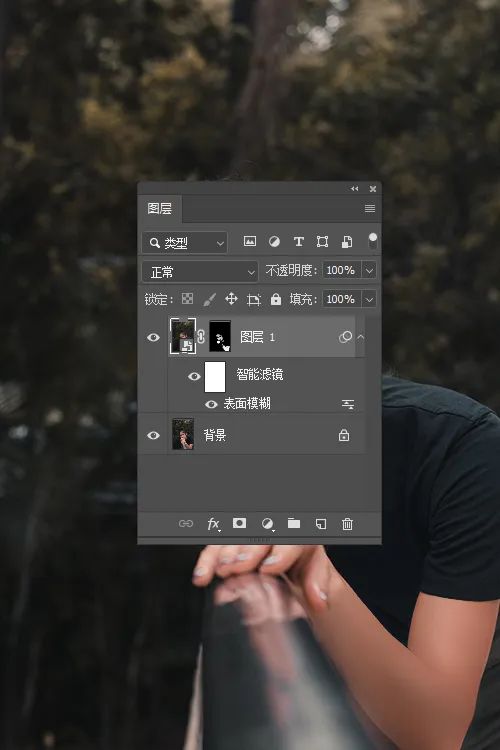Filter for adjustment layers icon
Image resolution: width=500 pixels, height=750 pixels.
coord(274,242)
